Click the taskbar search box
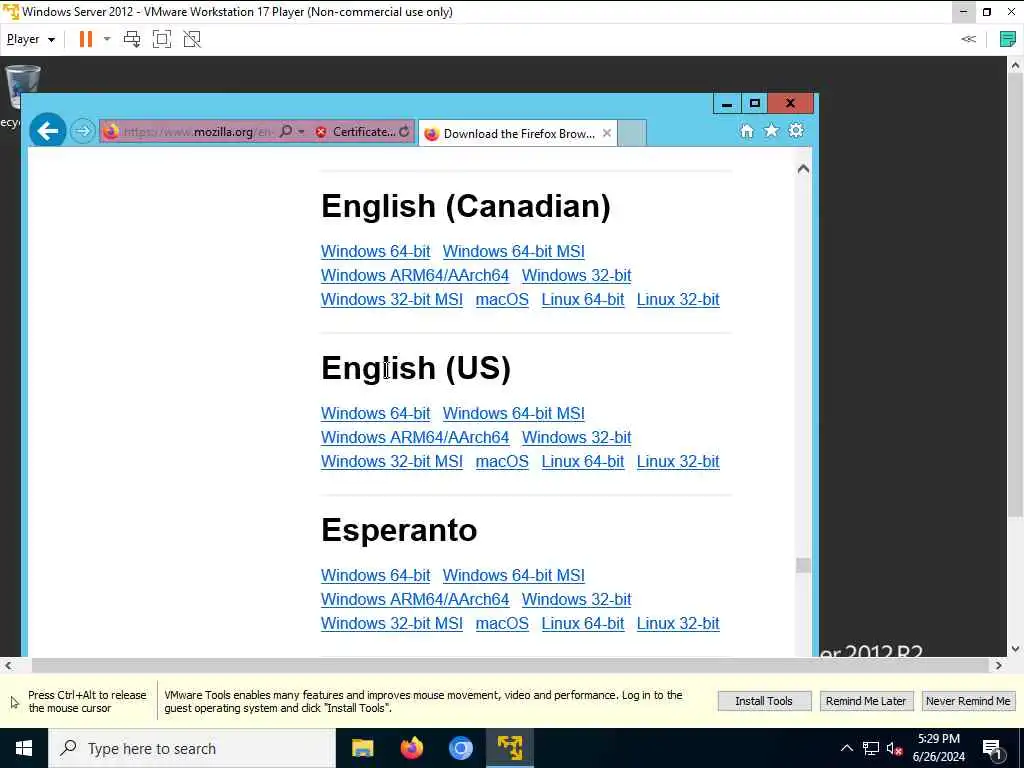Screen dimensions: 1024x768 point(191,748)
